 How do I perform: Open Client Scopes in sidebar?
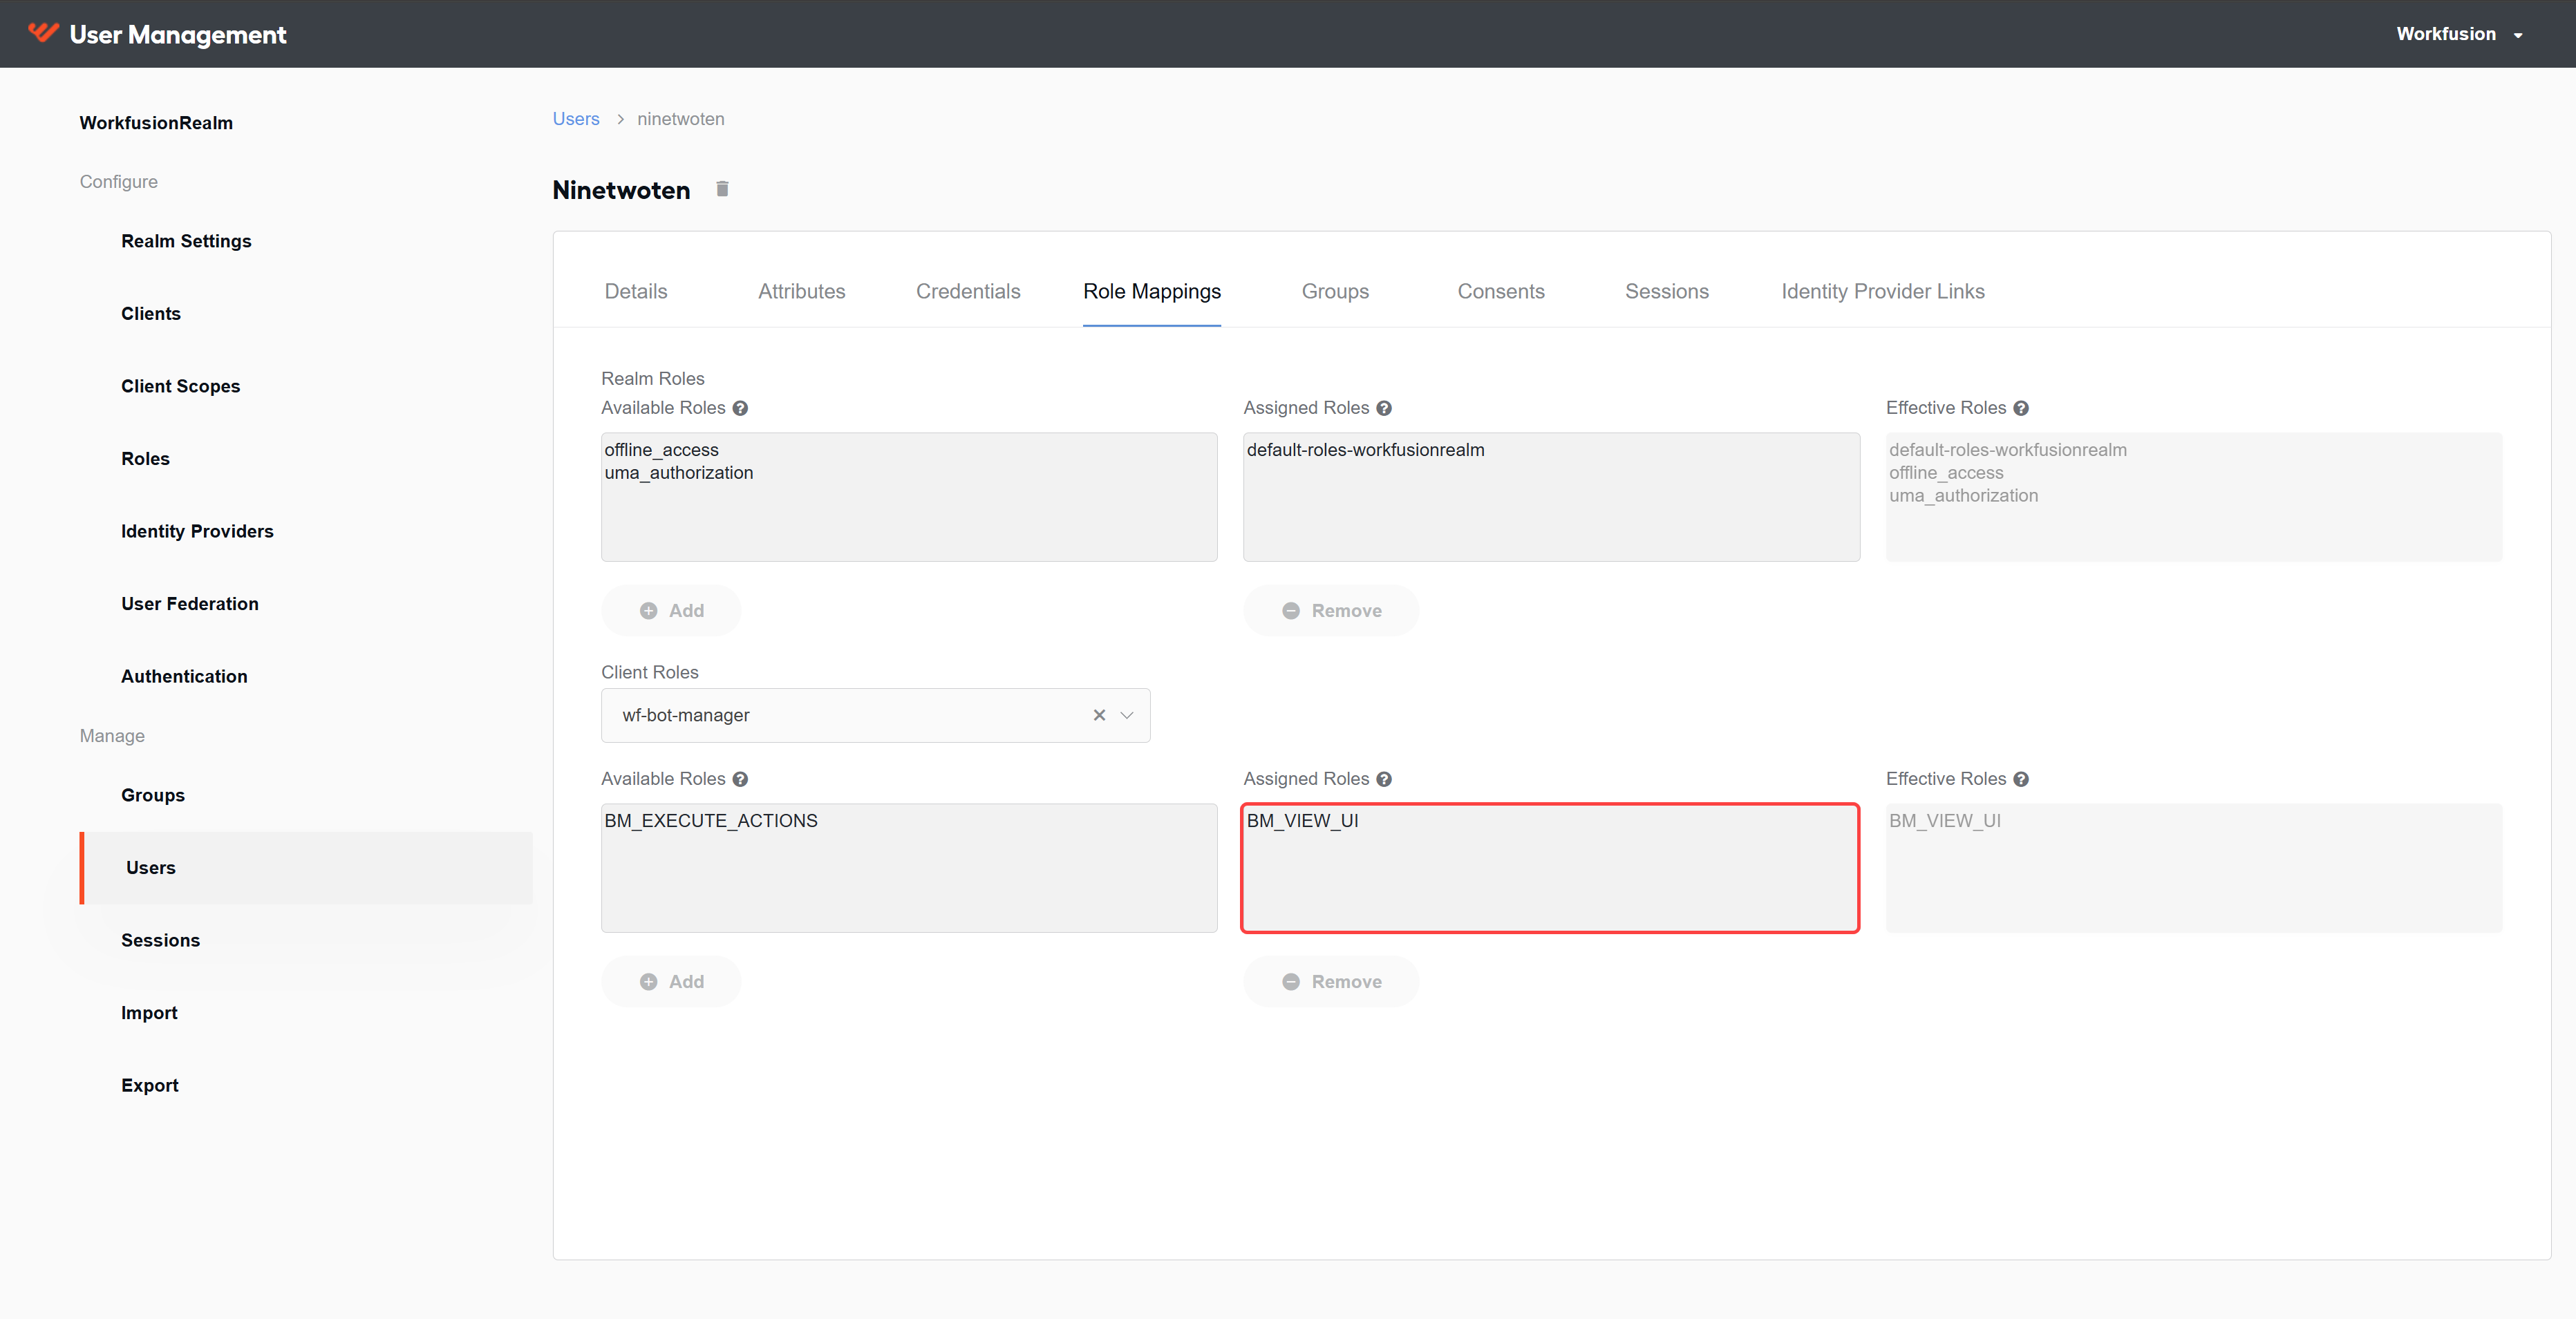(x=181, y=386)
